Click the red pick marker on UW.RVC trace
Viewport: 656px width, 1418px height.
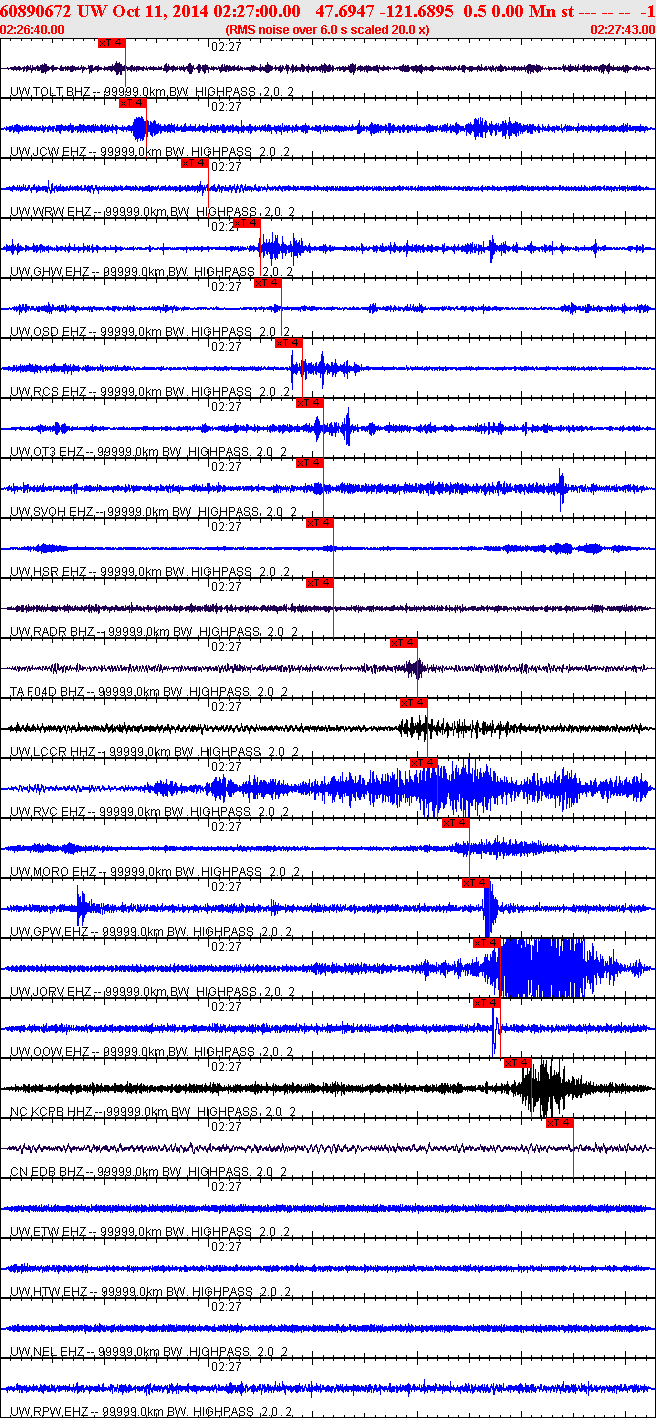tap(424, 763)
